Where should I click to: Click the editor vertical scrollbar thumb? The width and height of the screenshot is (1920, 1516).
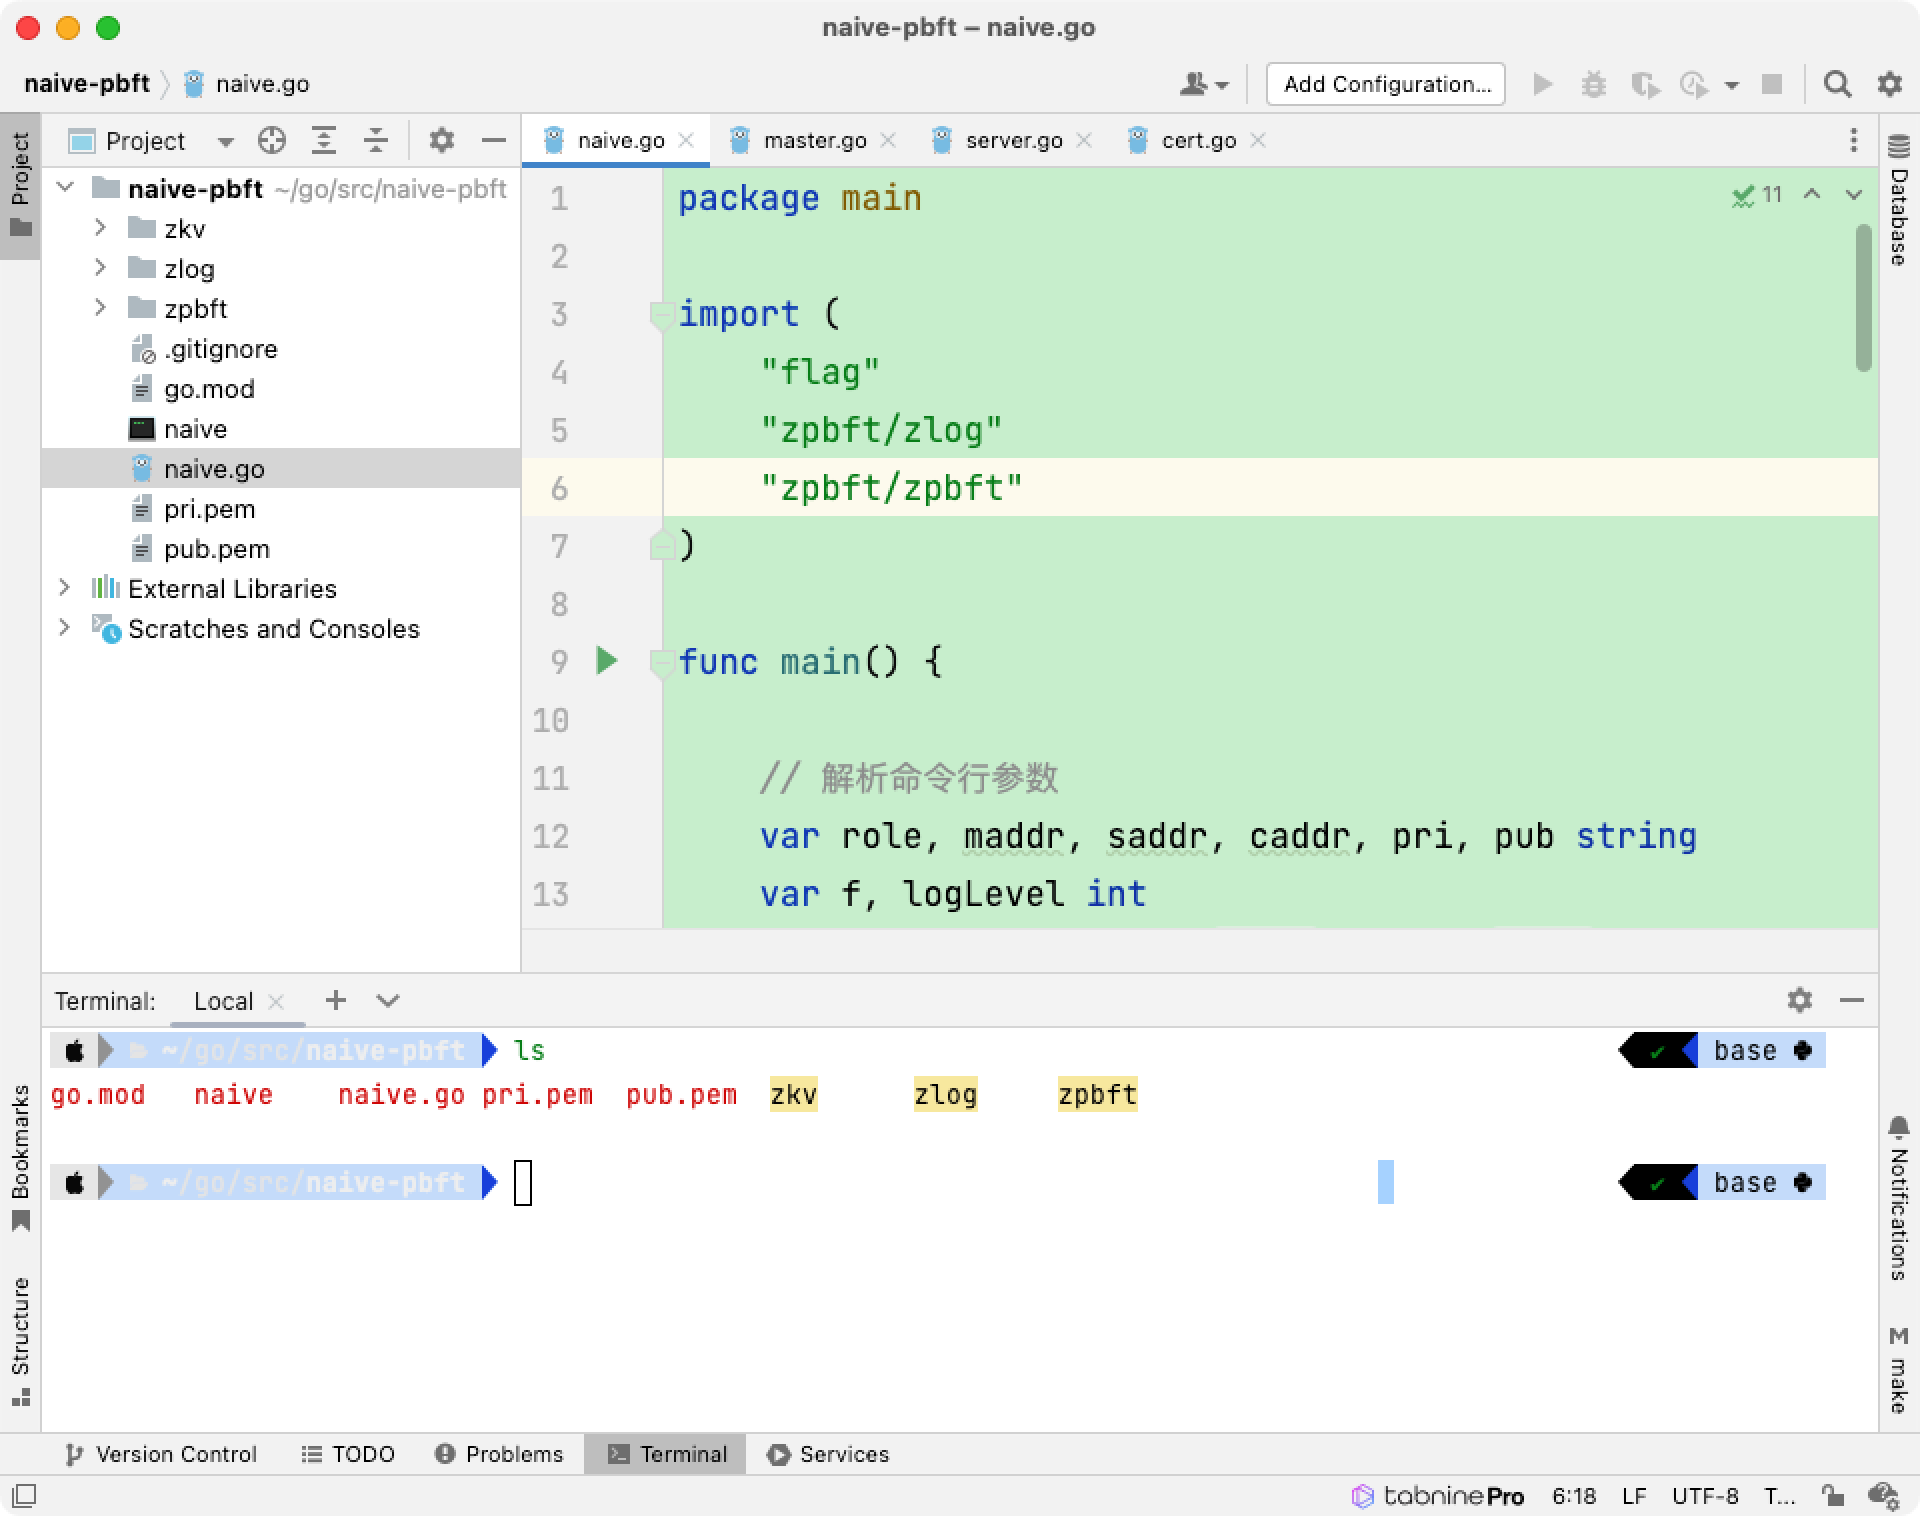1863,300
